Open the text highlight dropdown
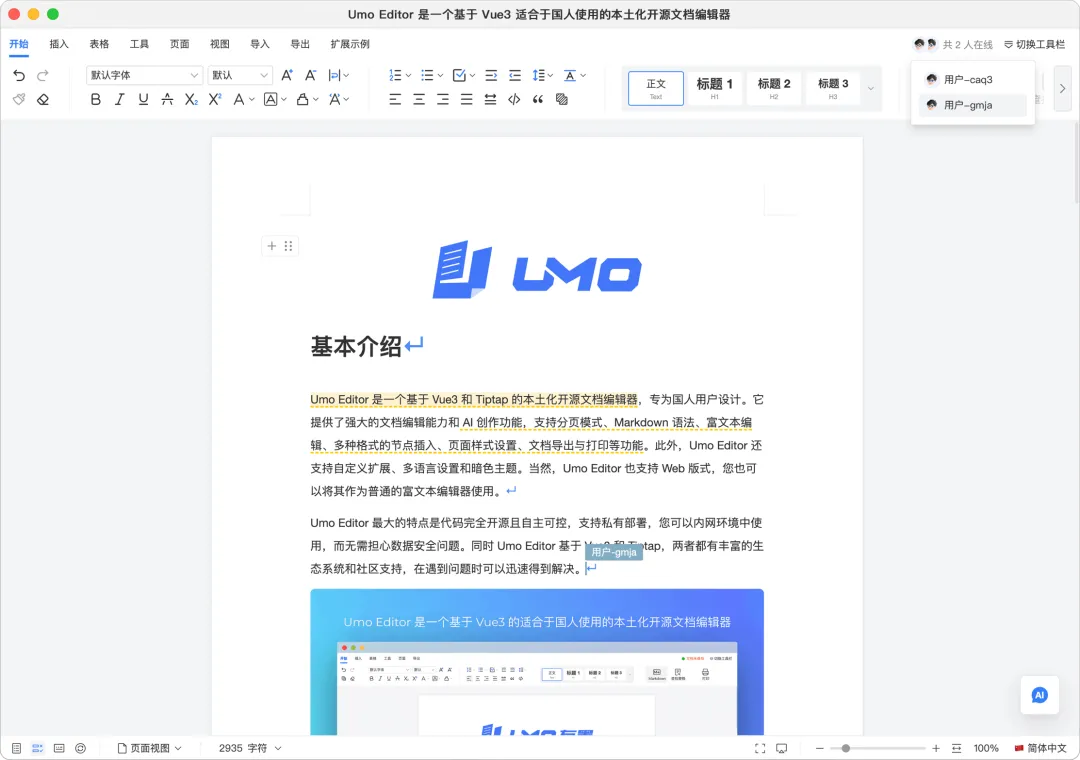1080x760 pixels. tap(307, 99)
